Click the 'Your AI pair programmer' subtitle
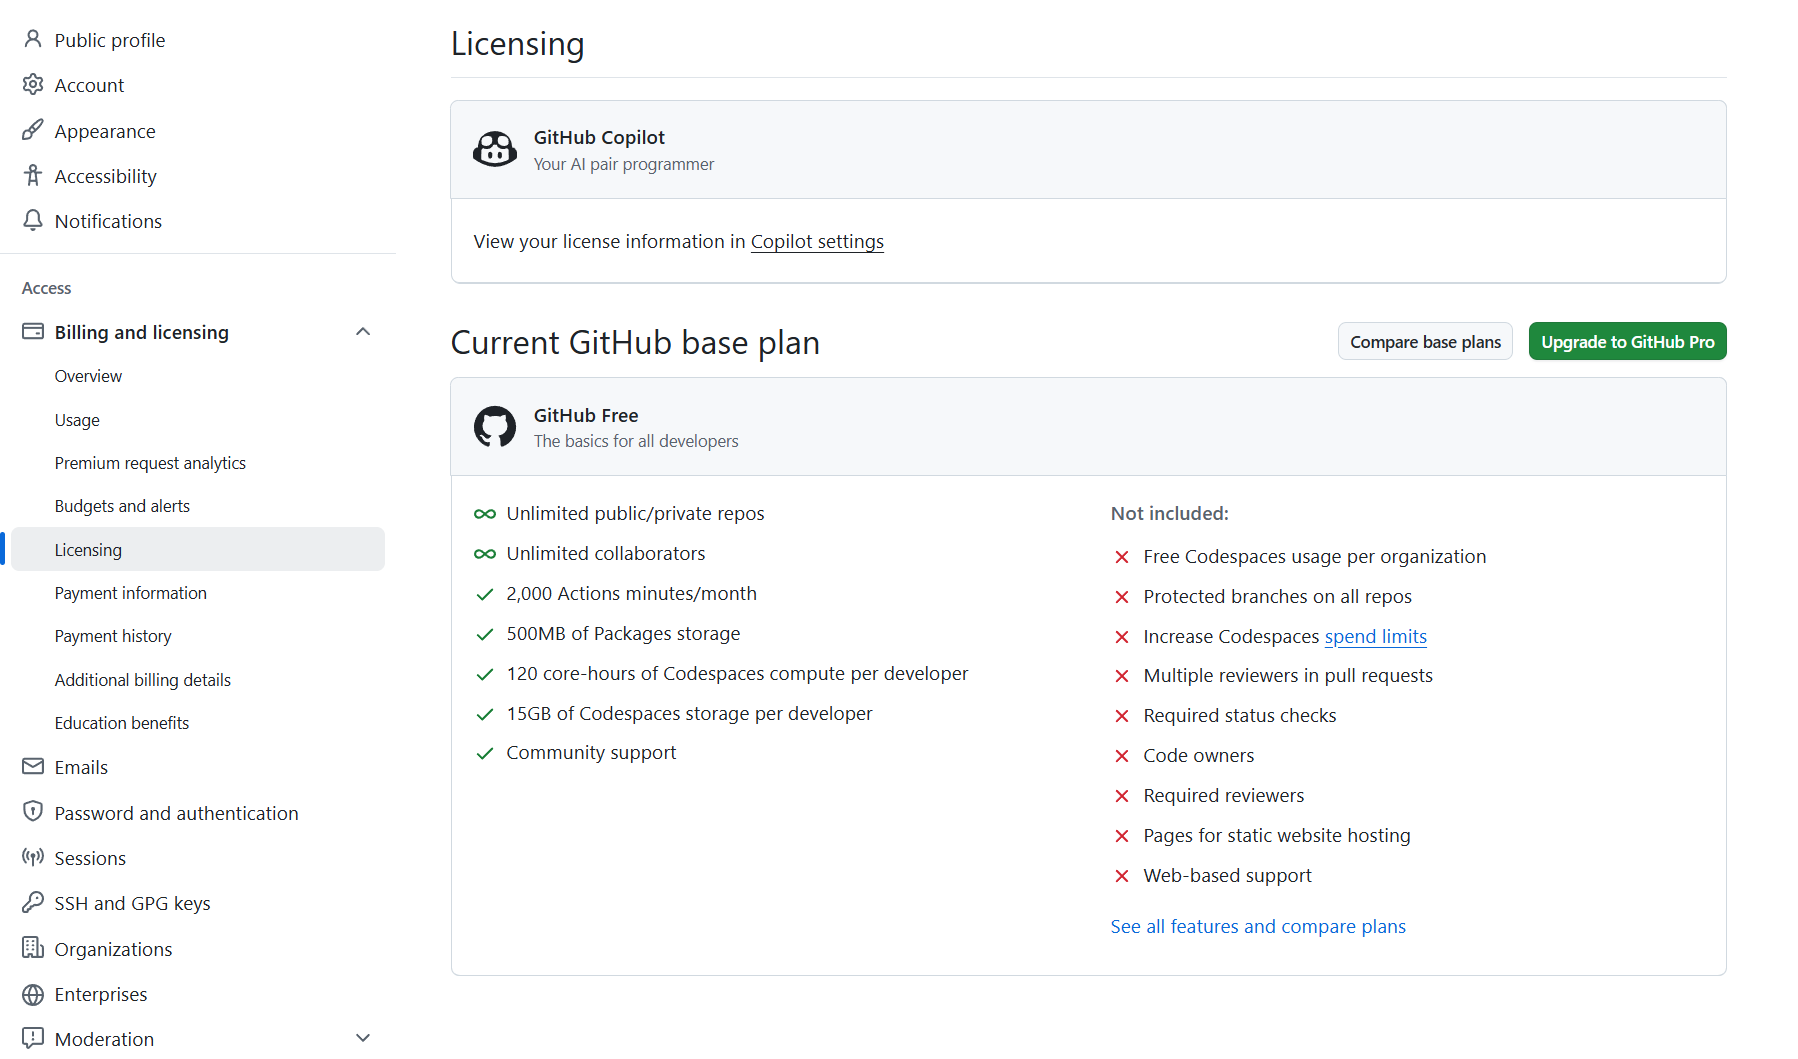1798x1059 pixels. tap(624, 164)
